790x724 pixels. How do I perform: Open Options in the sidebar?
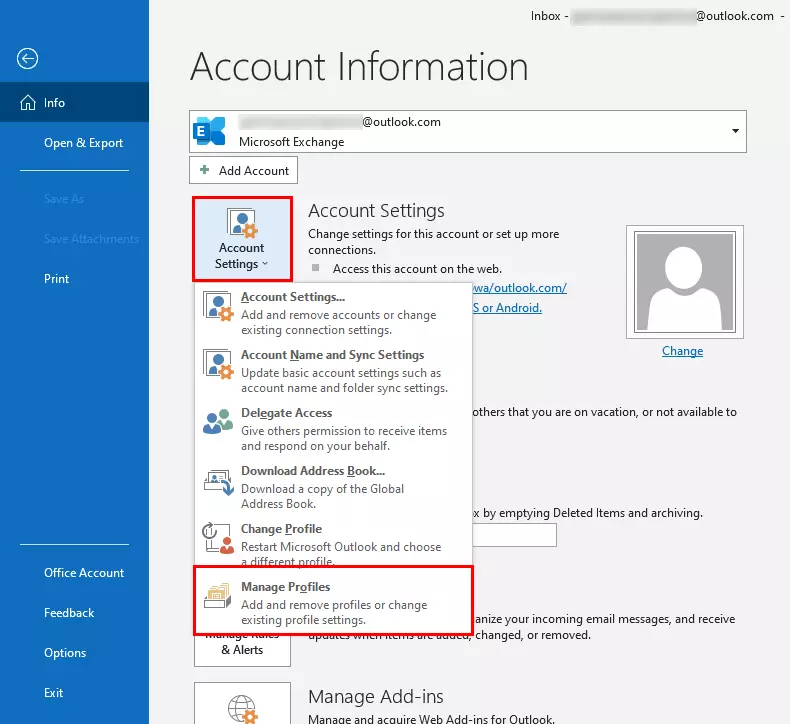[75, 652]
